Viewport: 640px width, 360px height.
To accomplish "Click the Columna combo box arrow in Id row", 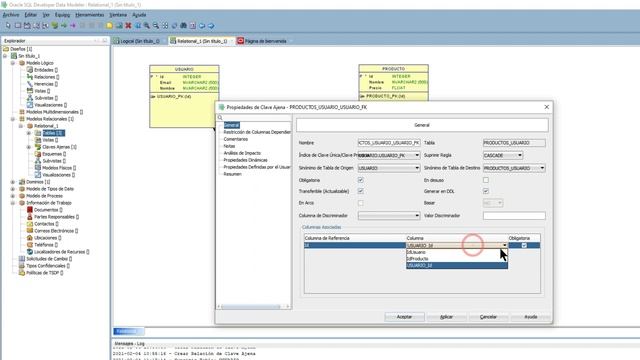I will coord(504,245).
